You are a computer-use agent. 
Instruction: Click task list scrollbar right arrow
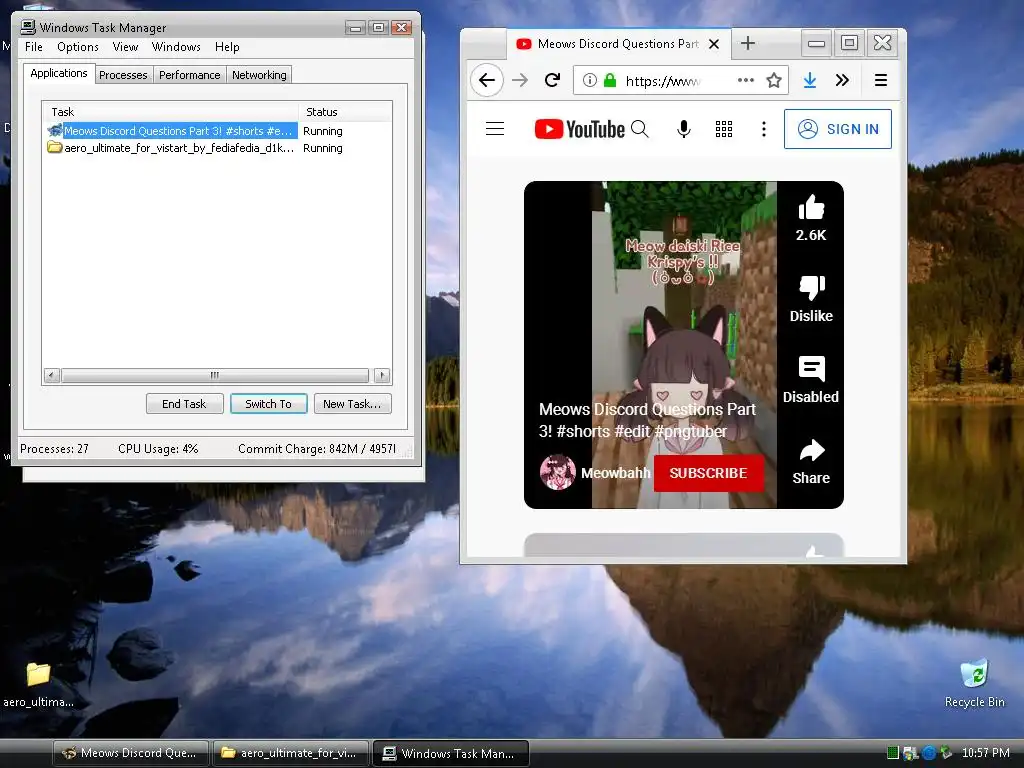[x=382, y=375]
